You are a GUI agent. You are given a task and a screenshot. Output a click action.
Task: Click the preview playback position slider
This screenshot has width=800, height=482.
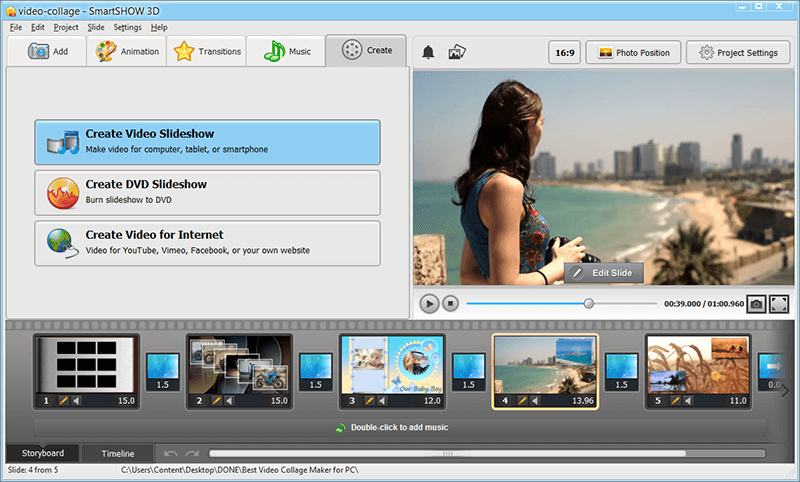coord(588,304)
